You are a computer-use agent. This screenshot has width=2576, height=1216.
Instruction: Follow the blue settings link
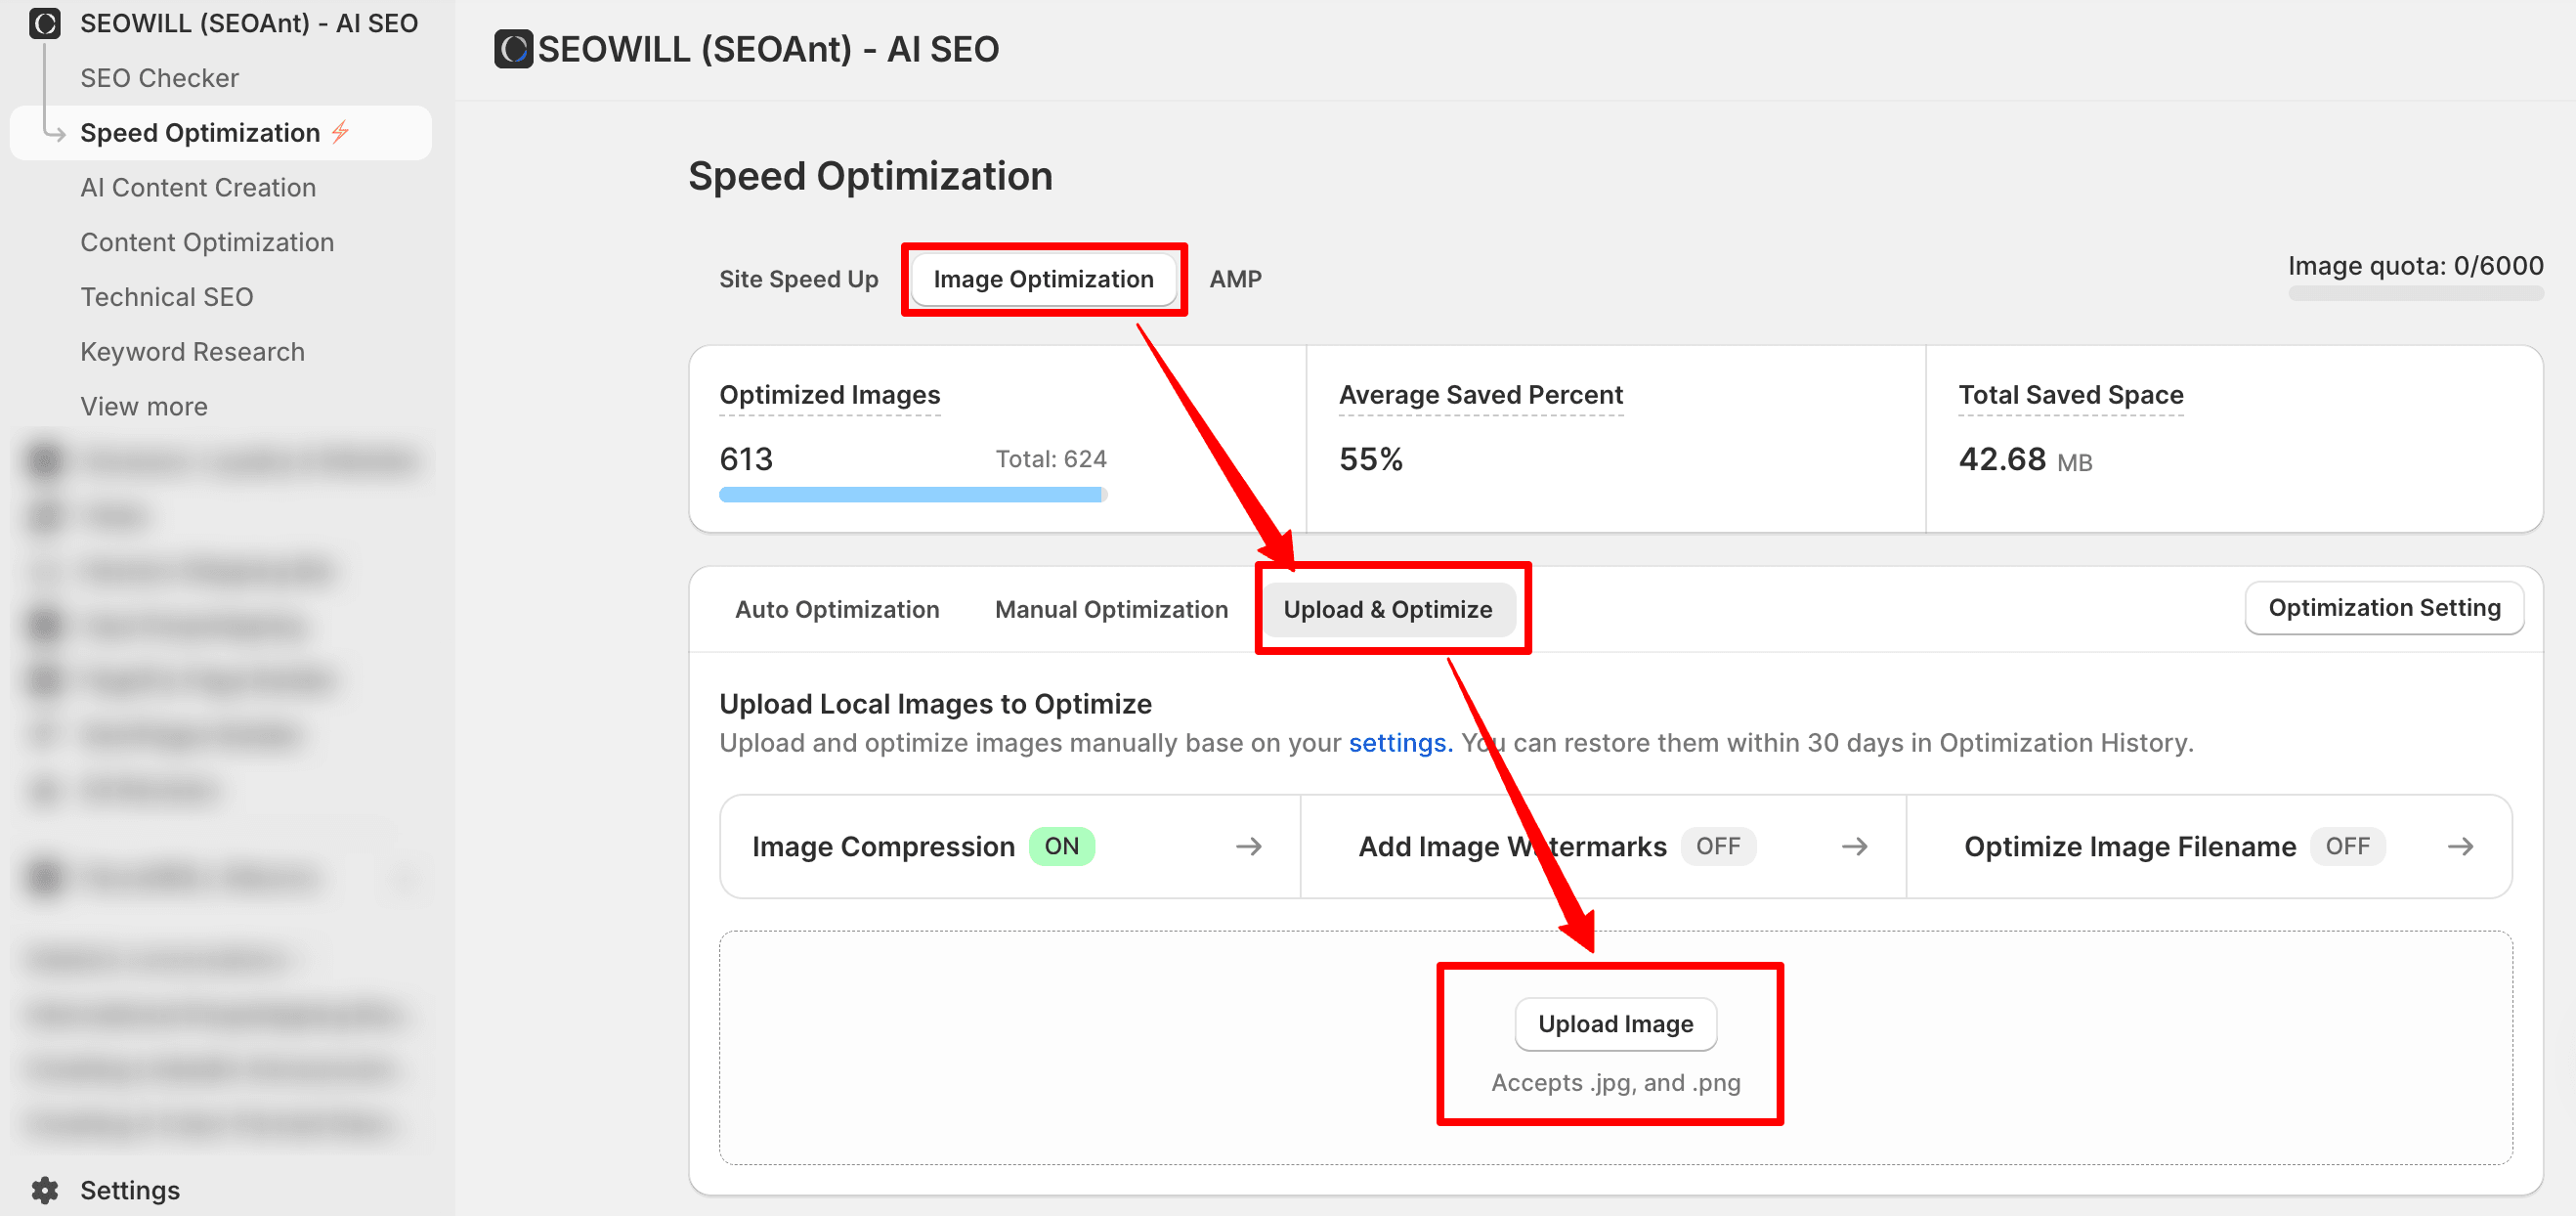(1399, 743)
